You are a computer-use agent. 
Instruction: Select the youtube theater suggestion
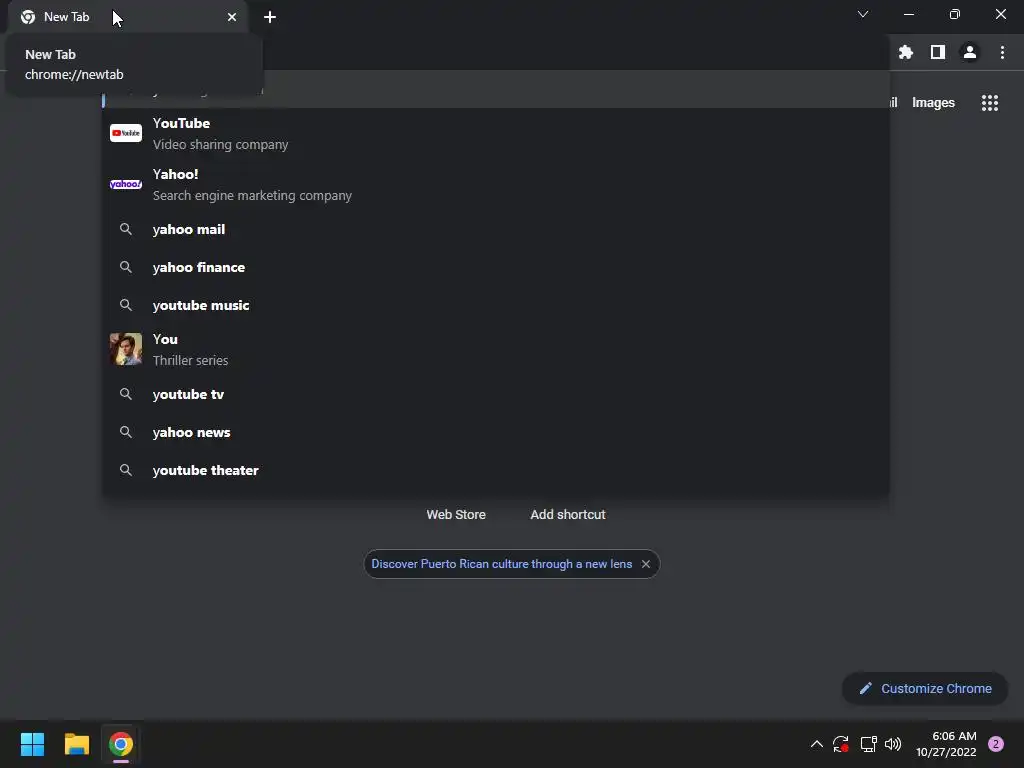495,470
